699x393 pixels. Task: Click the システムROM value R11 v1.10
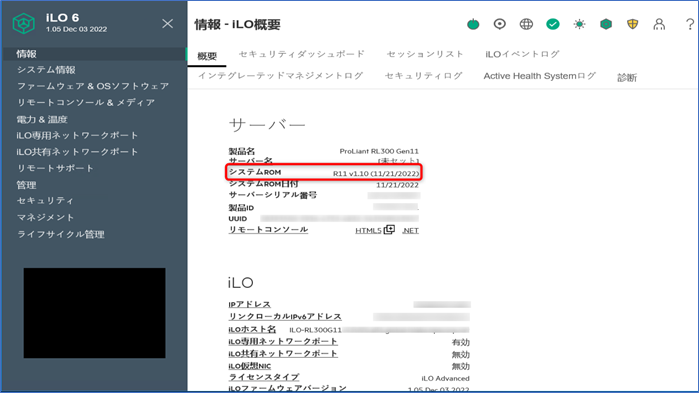click(376, 173)
